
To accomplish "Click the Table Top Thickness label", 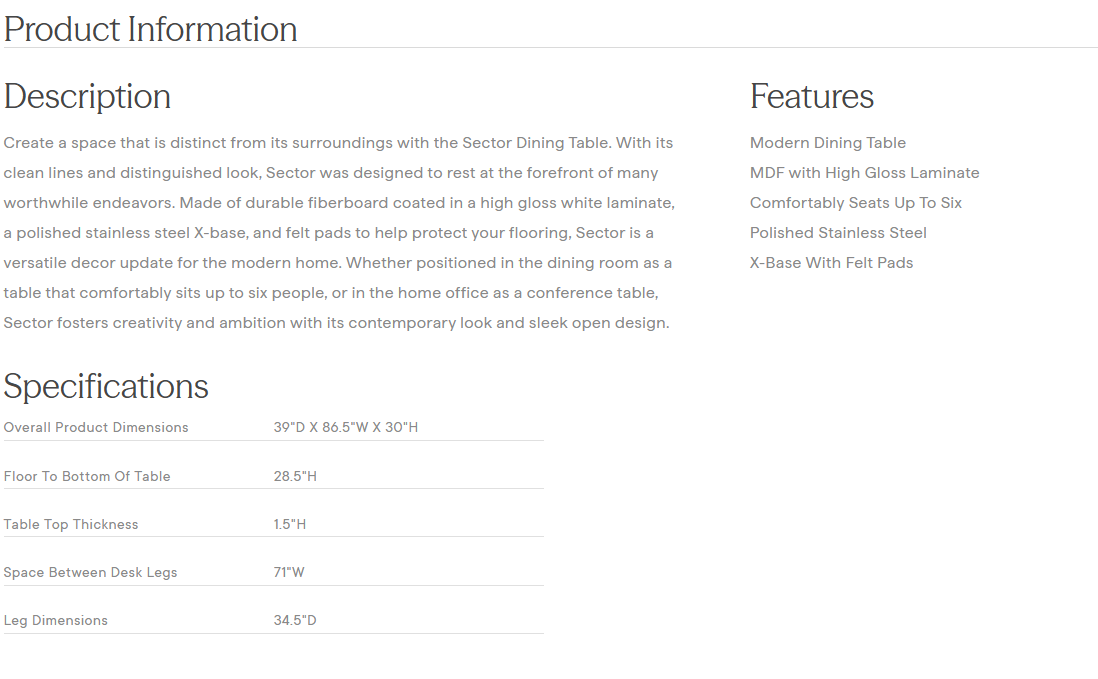I will tap(71, 524).
